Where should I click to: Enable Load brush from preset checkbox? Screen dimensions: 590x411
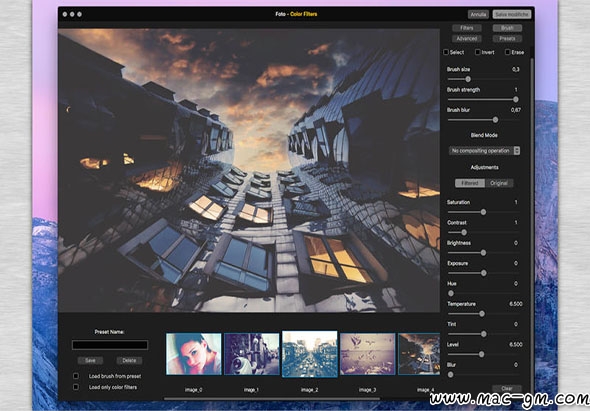76,376
